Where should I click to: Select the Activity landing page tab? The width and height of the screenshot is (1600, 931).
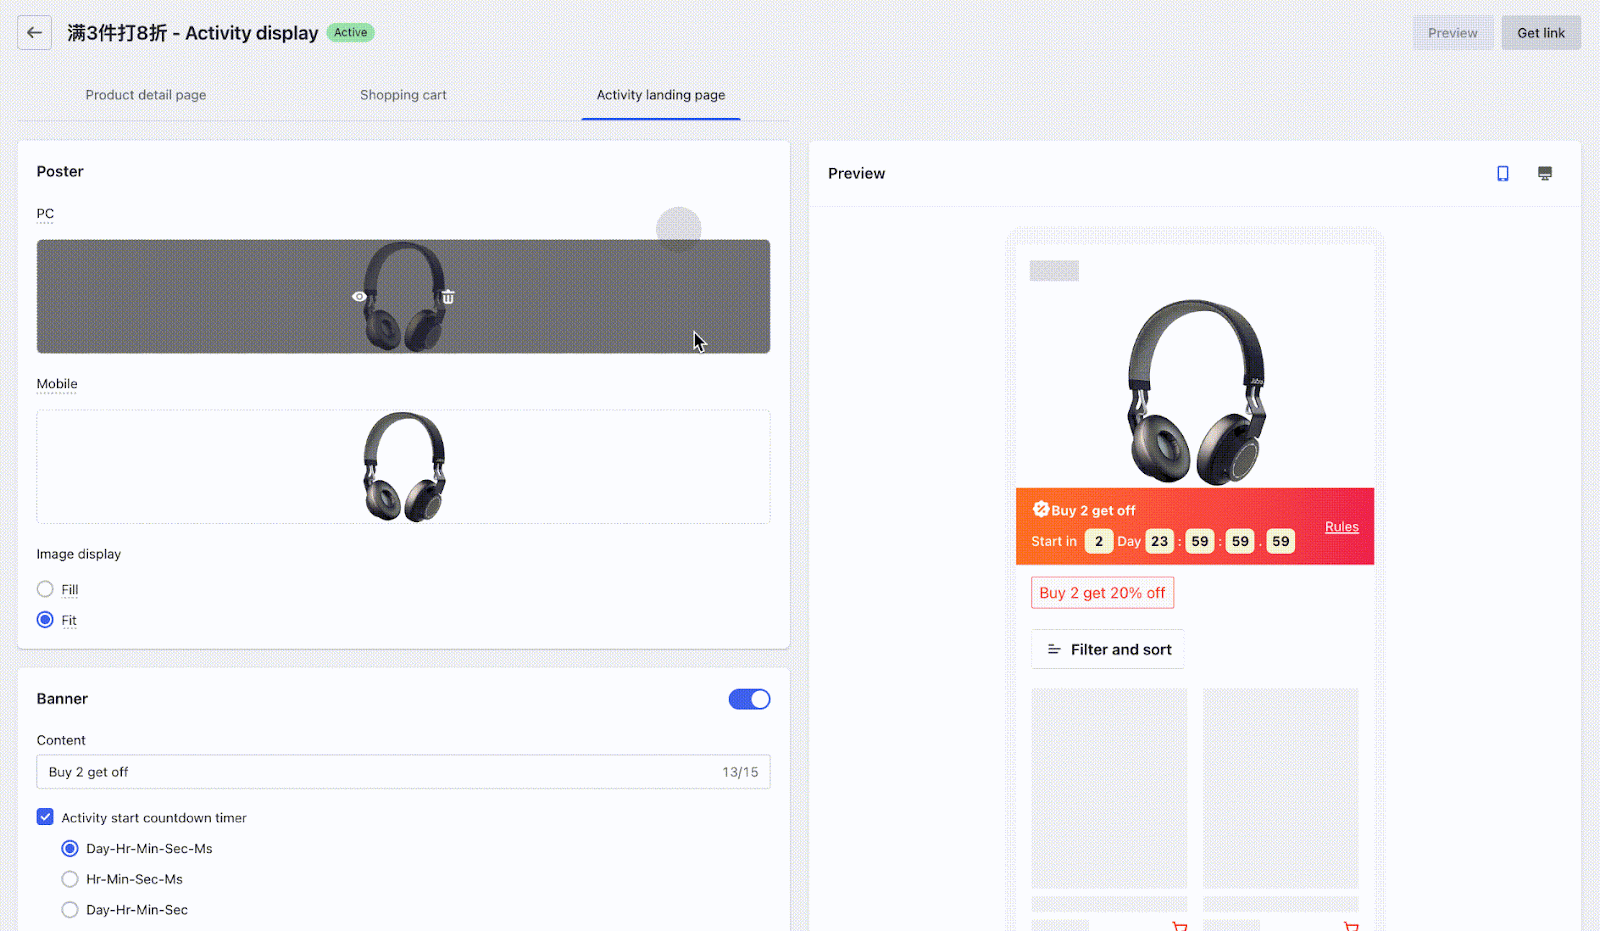[x=661, y=95]
